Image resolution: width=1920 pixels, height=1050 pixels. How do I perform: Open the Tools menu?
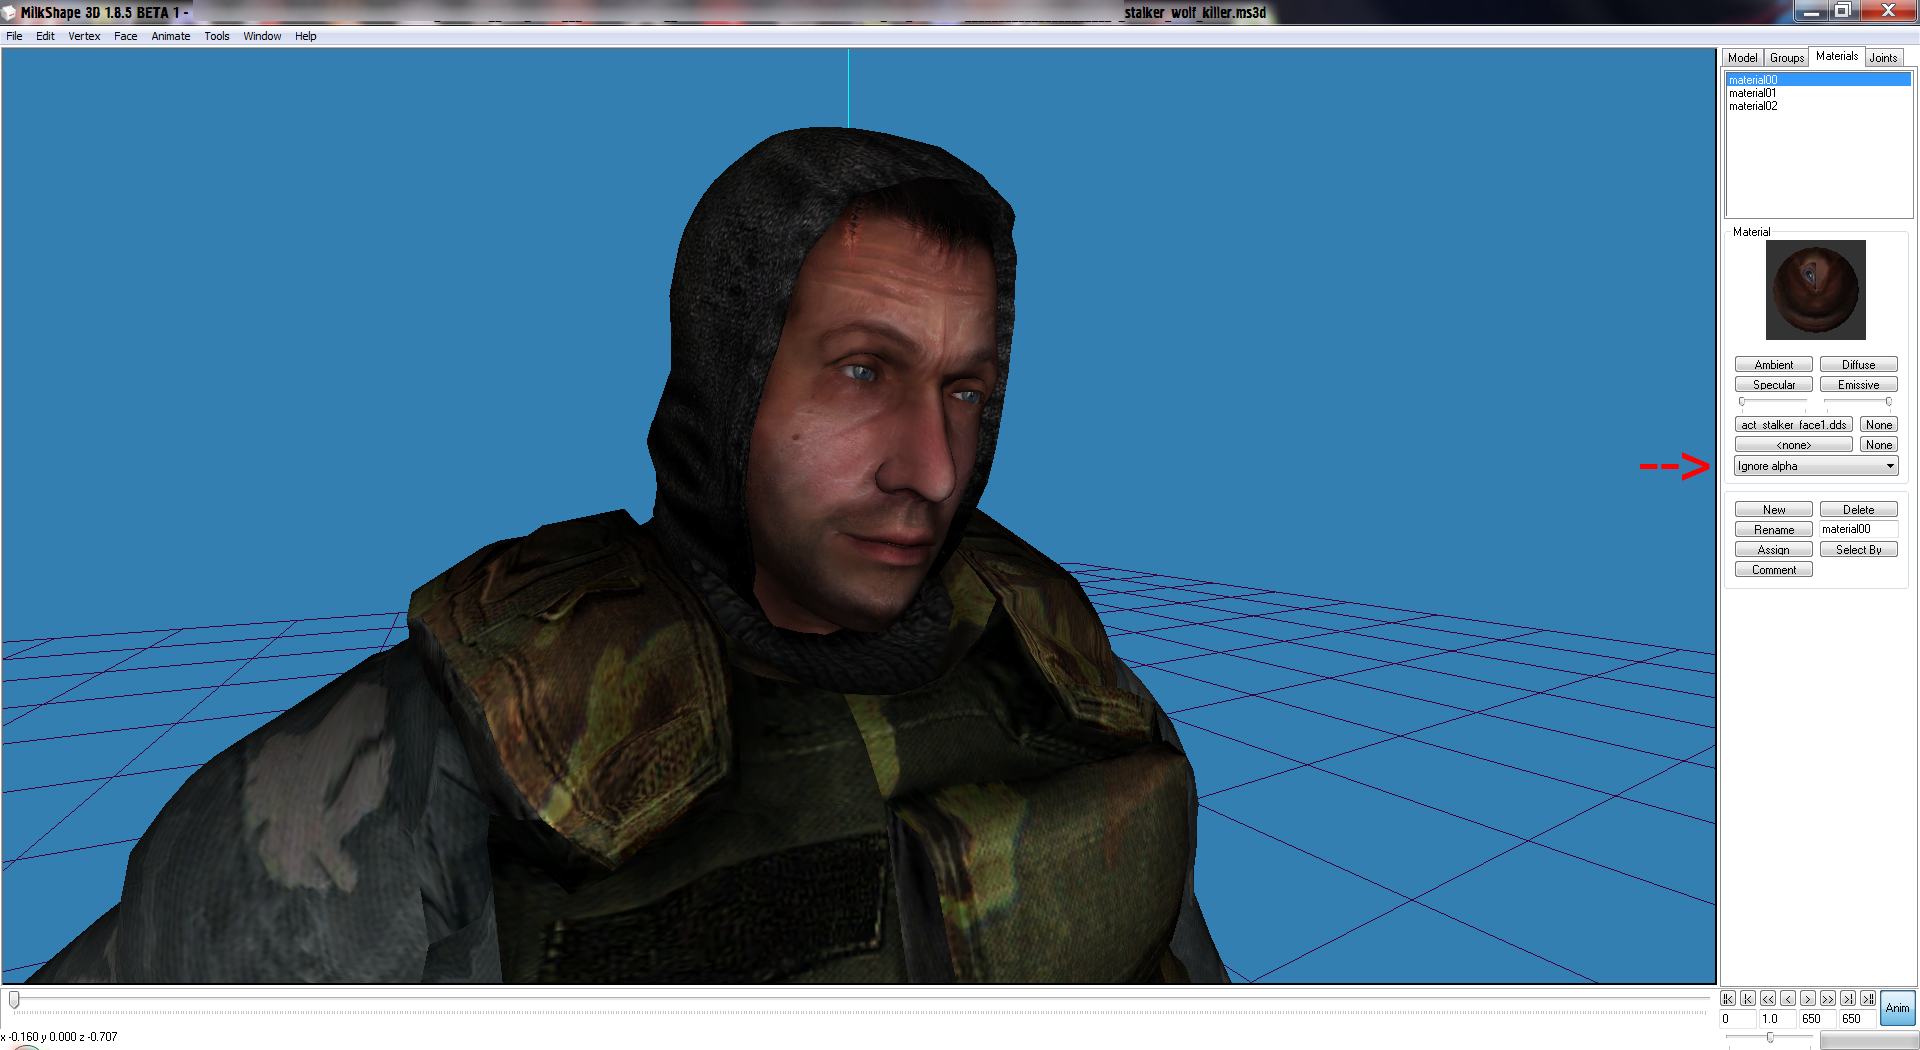[x=217, y=36]
